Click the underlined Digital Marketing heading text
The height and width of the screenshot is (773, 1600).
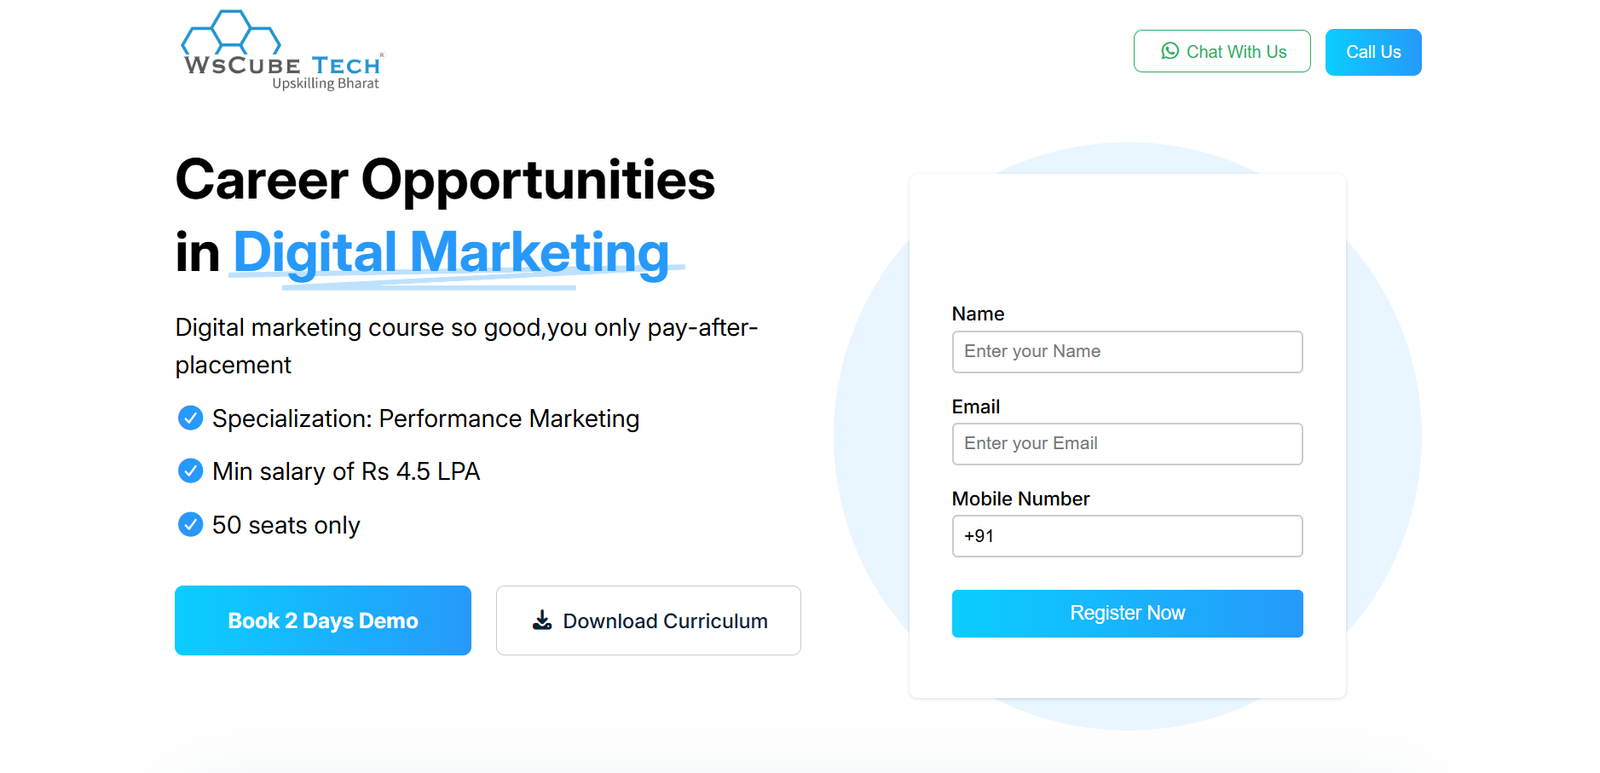click(451, 252)
